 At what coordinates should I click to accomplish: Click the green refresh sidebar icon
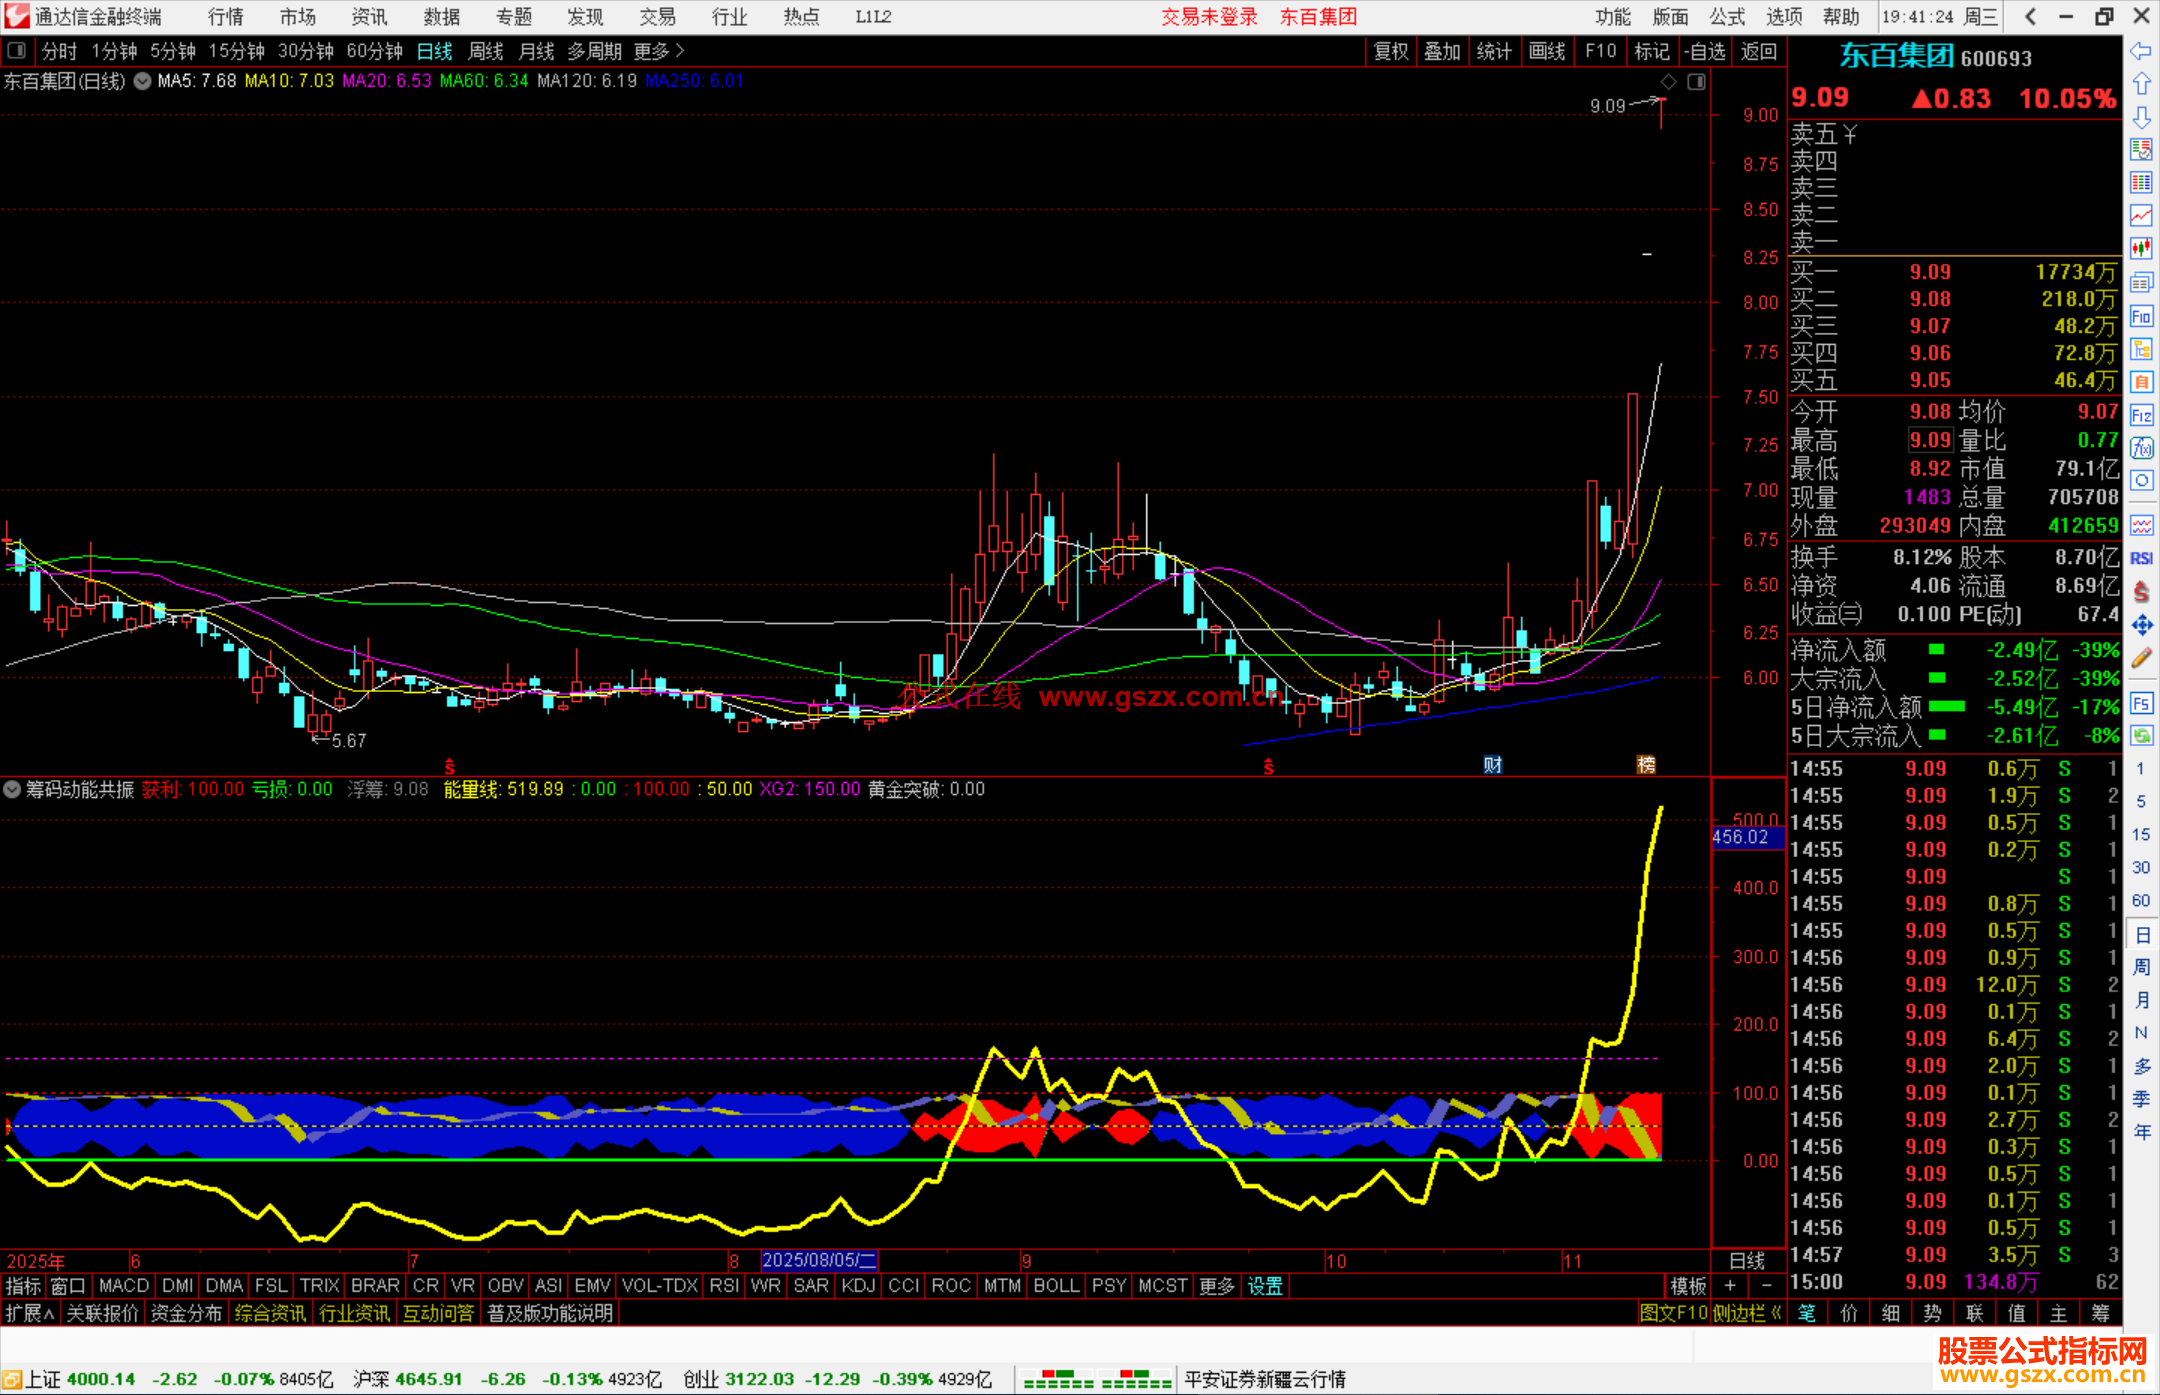(x=2141, y=736)
